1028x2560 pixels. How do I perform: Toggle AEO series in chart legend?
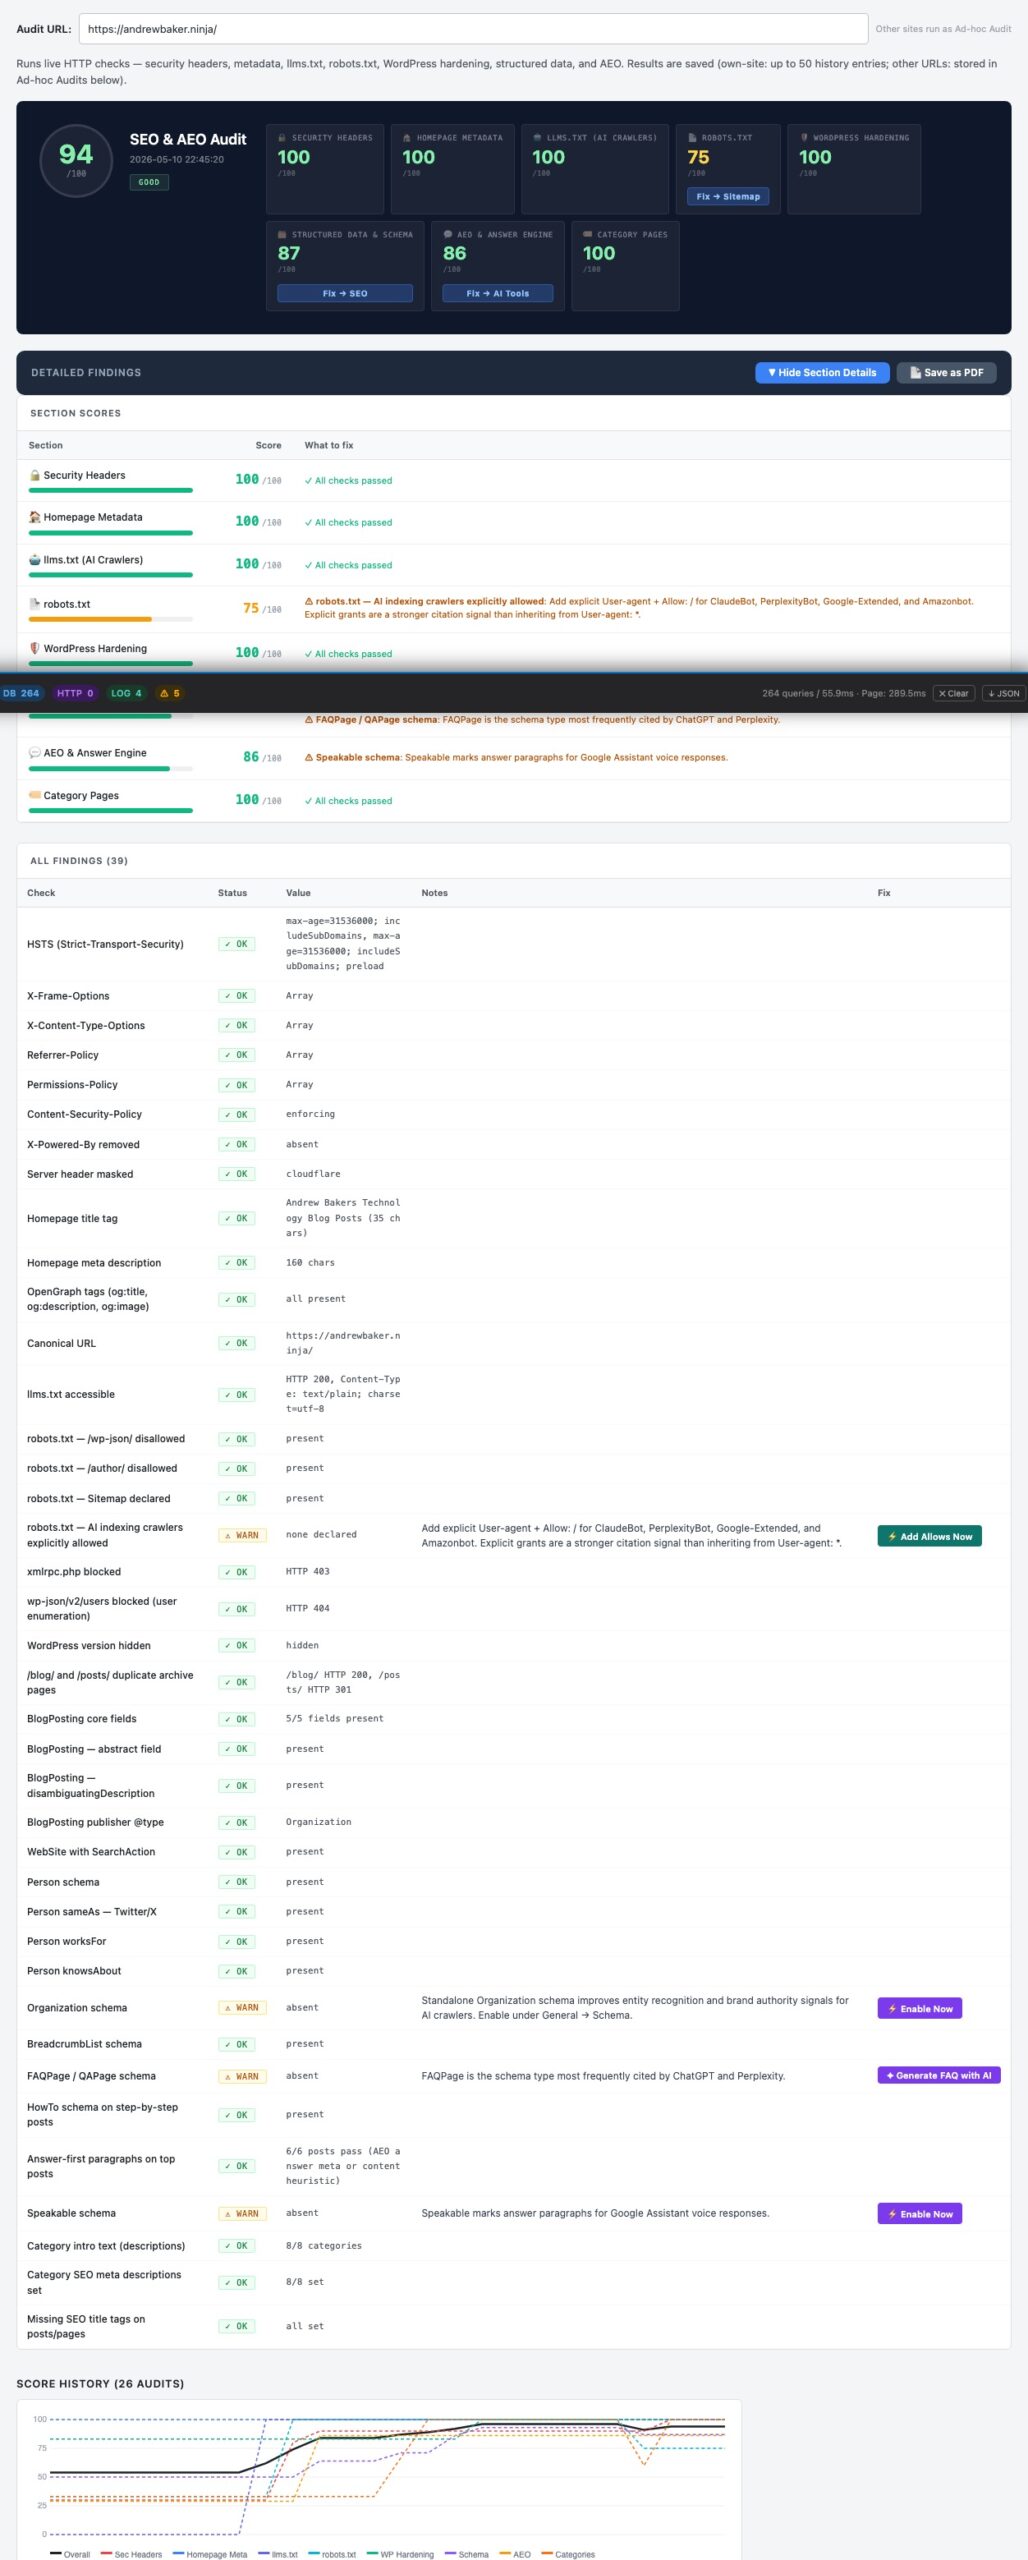click(x=515, y=2554)
